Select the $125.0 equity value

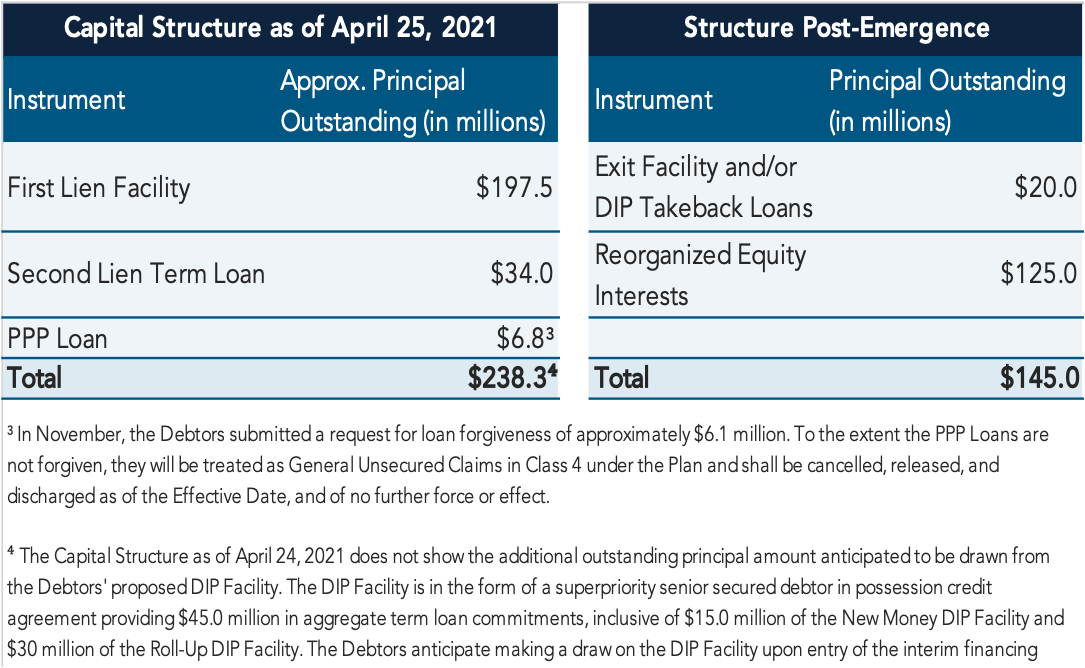(x=1038, y=273)
